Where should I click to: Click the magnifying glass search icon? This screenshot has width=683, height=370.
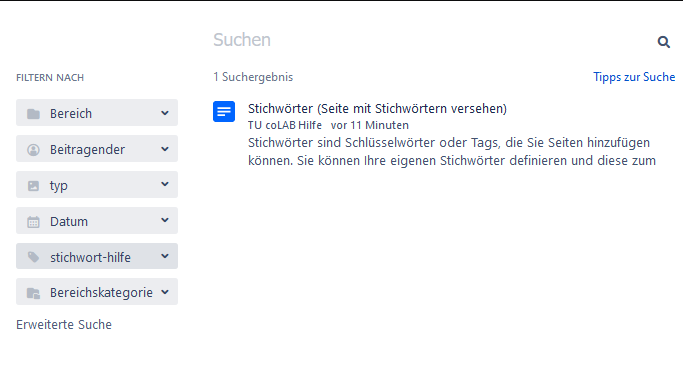pos(663,42)
